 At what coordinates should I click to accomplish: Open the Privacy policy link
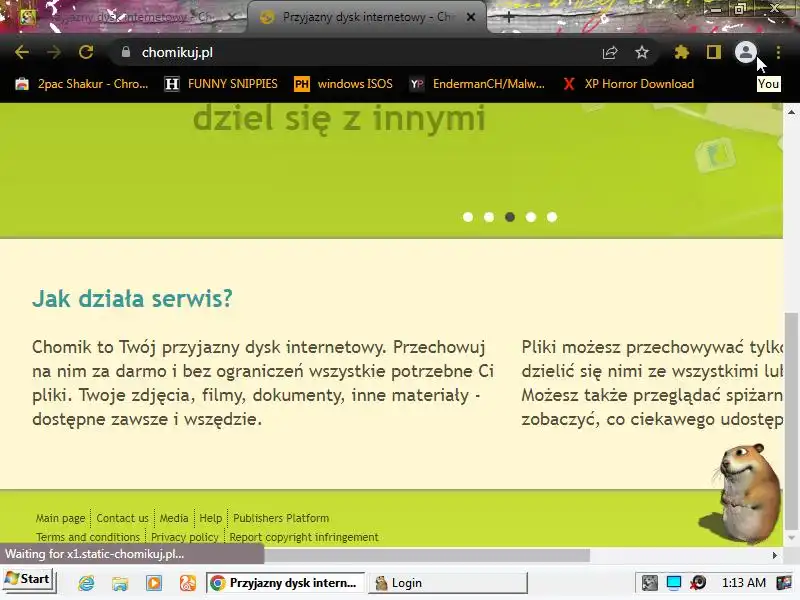tap(185, 537)
